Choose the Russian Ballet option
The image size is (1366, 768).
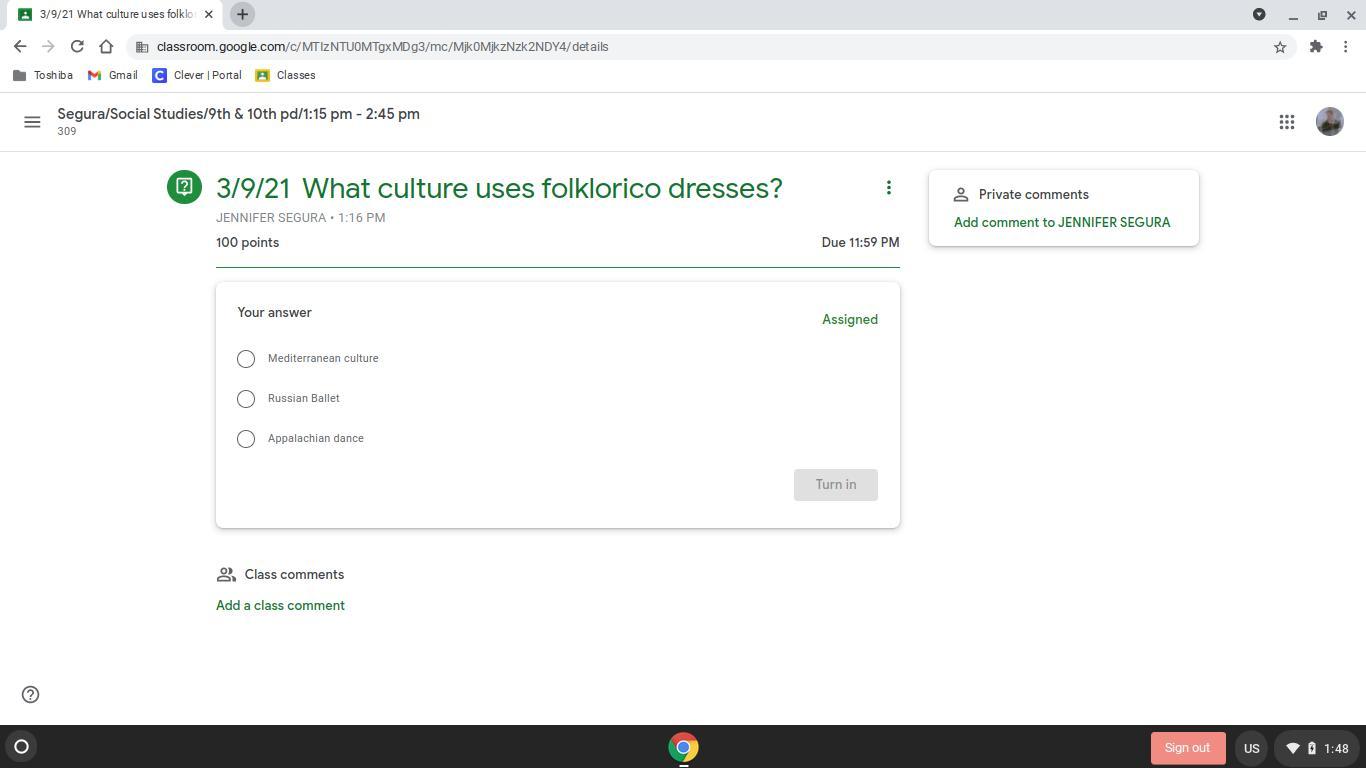[x=246, y=399]
